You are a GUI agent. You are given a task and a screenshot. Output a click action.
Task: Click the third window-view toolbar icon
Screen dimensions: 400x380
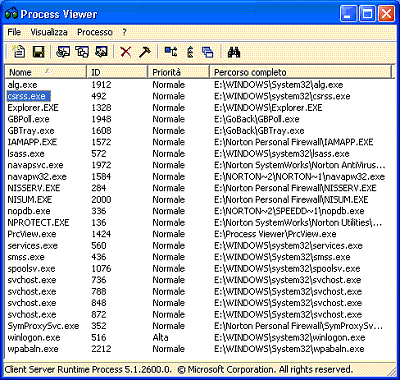(x=101, y=52)
